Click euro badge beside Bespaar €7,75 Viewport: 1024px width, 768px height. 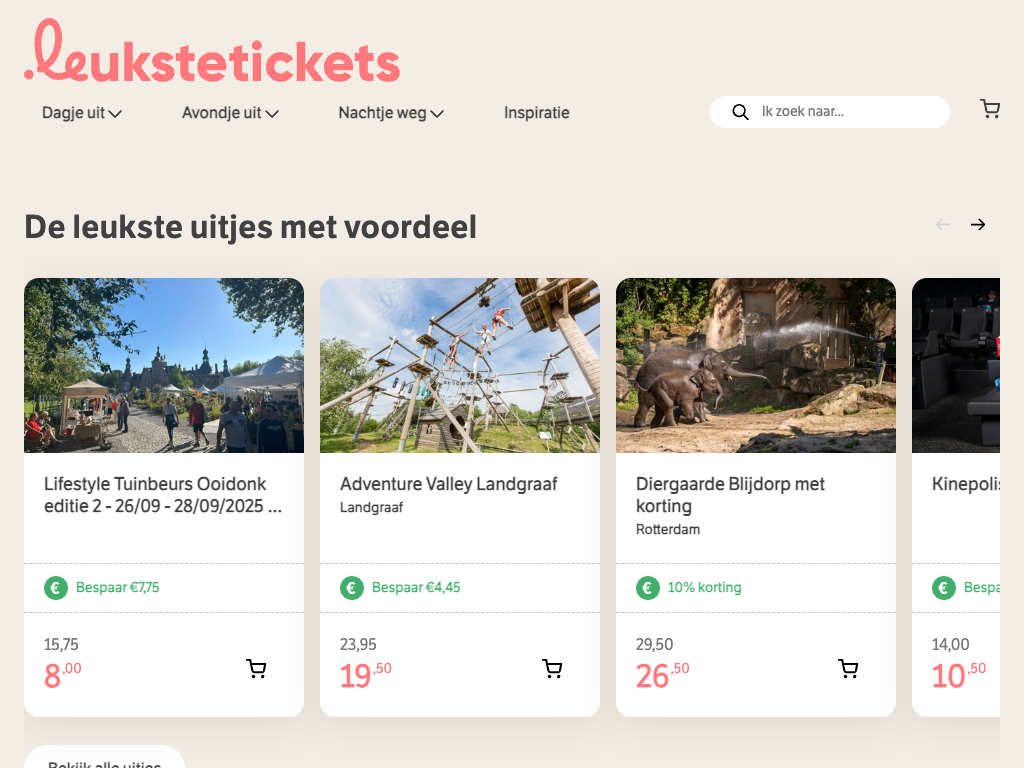[x=56, y=588]
